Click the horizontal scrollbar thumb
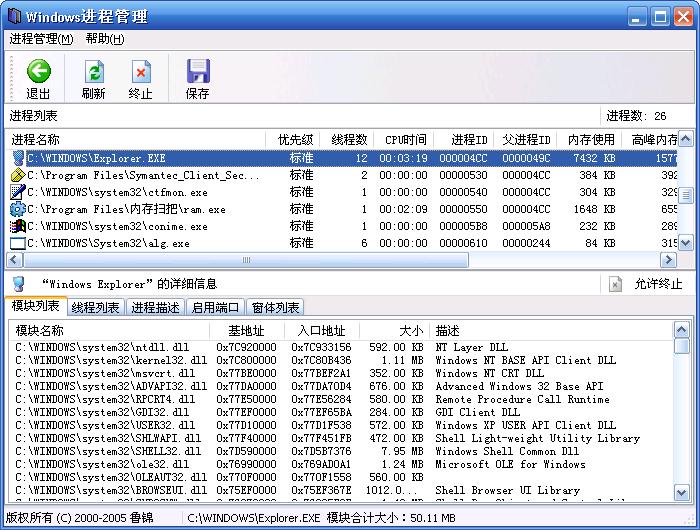 246,259
